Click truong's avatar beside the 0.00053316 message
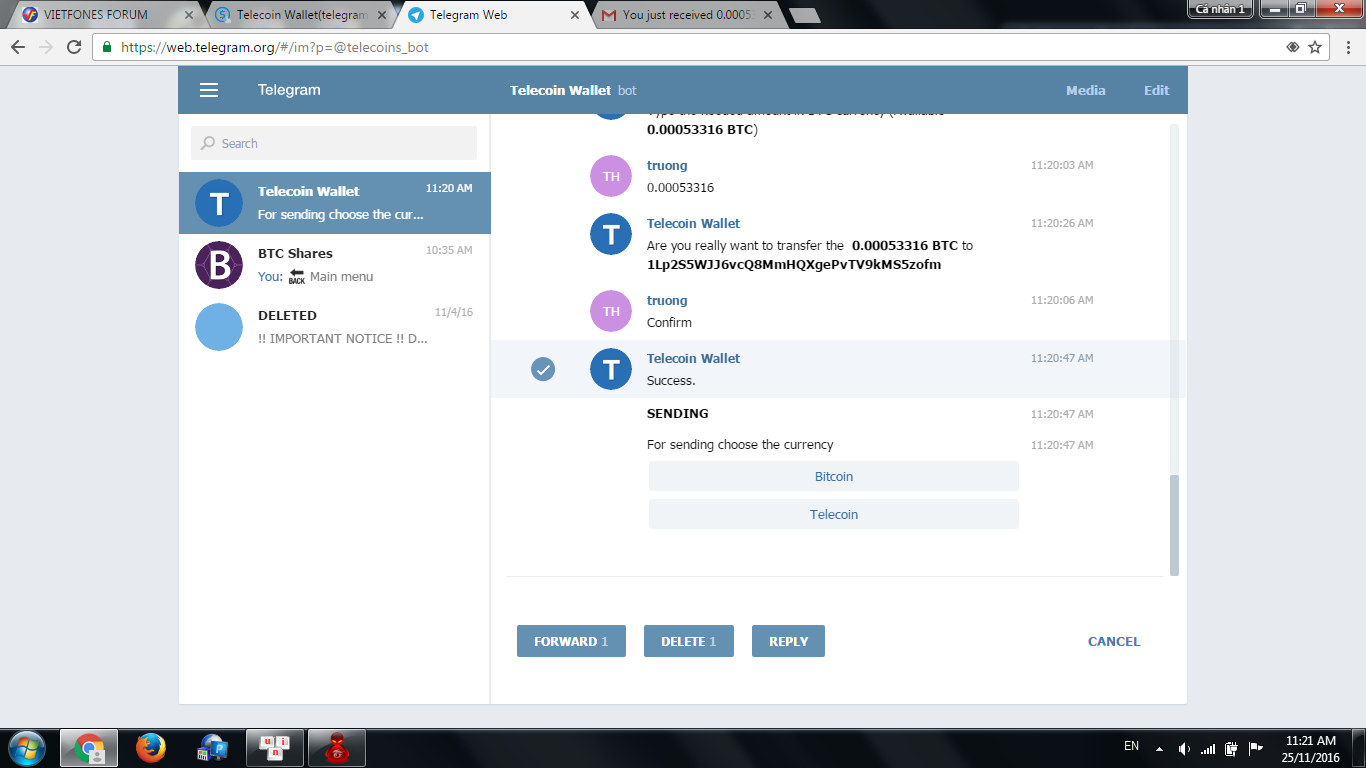The image size is (1366, 768). click(611, 176)
